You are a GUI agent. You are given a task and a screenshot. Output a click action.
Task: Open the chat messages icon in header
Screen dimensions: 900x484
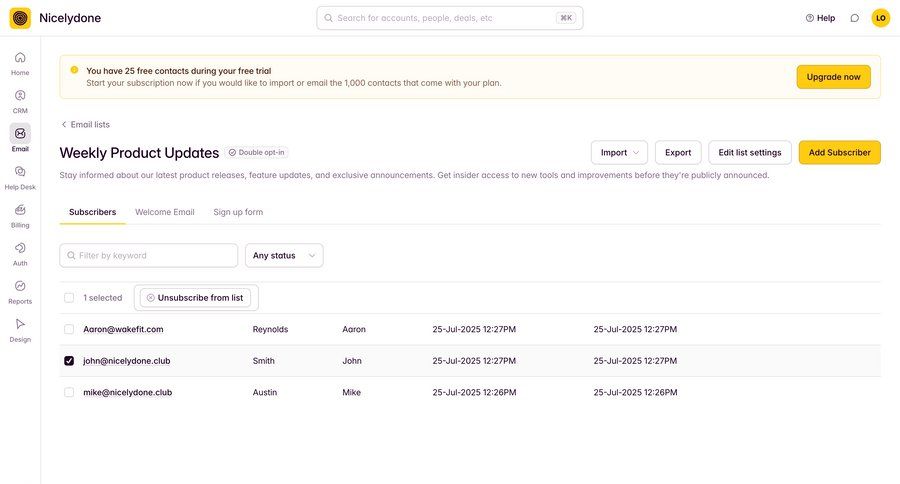tap(855, 18)
